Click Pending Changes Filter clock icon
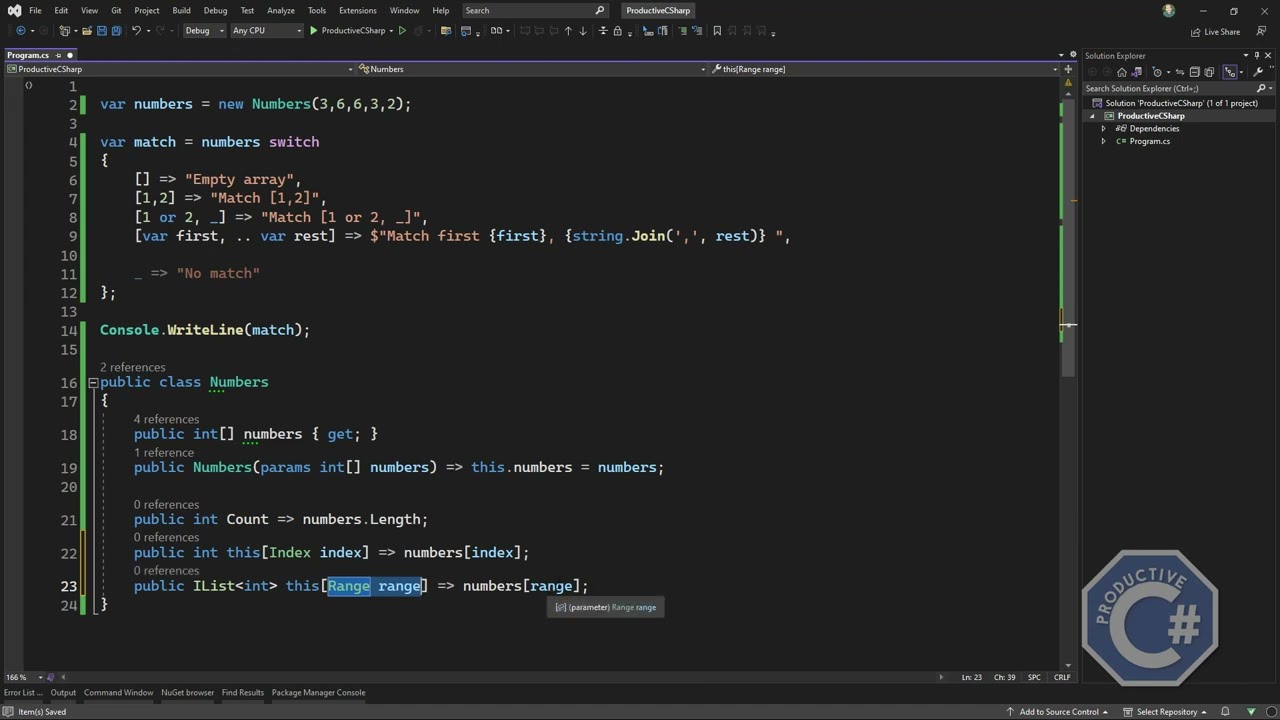1280x720 pixels. [1157, 72]
